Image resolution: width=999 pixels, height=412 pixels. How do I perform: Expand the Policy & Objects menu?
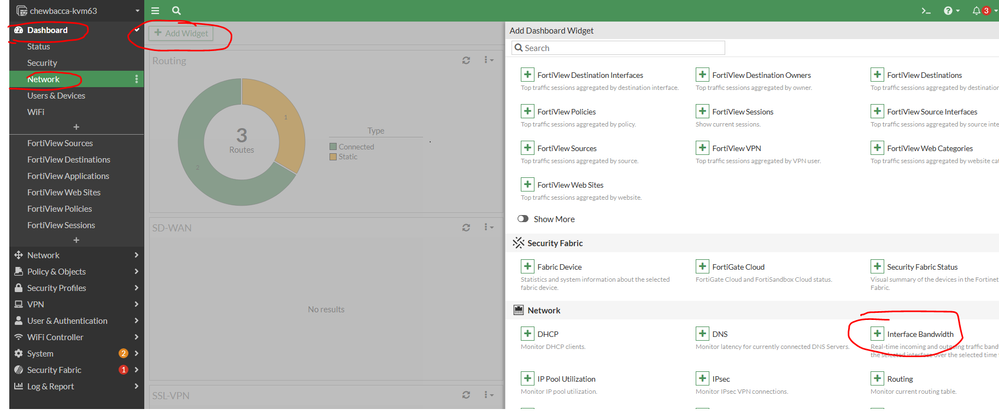[76, 271]
